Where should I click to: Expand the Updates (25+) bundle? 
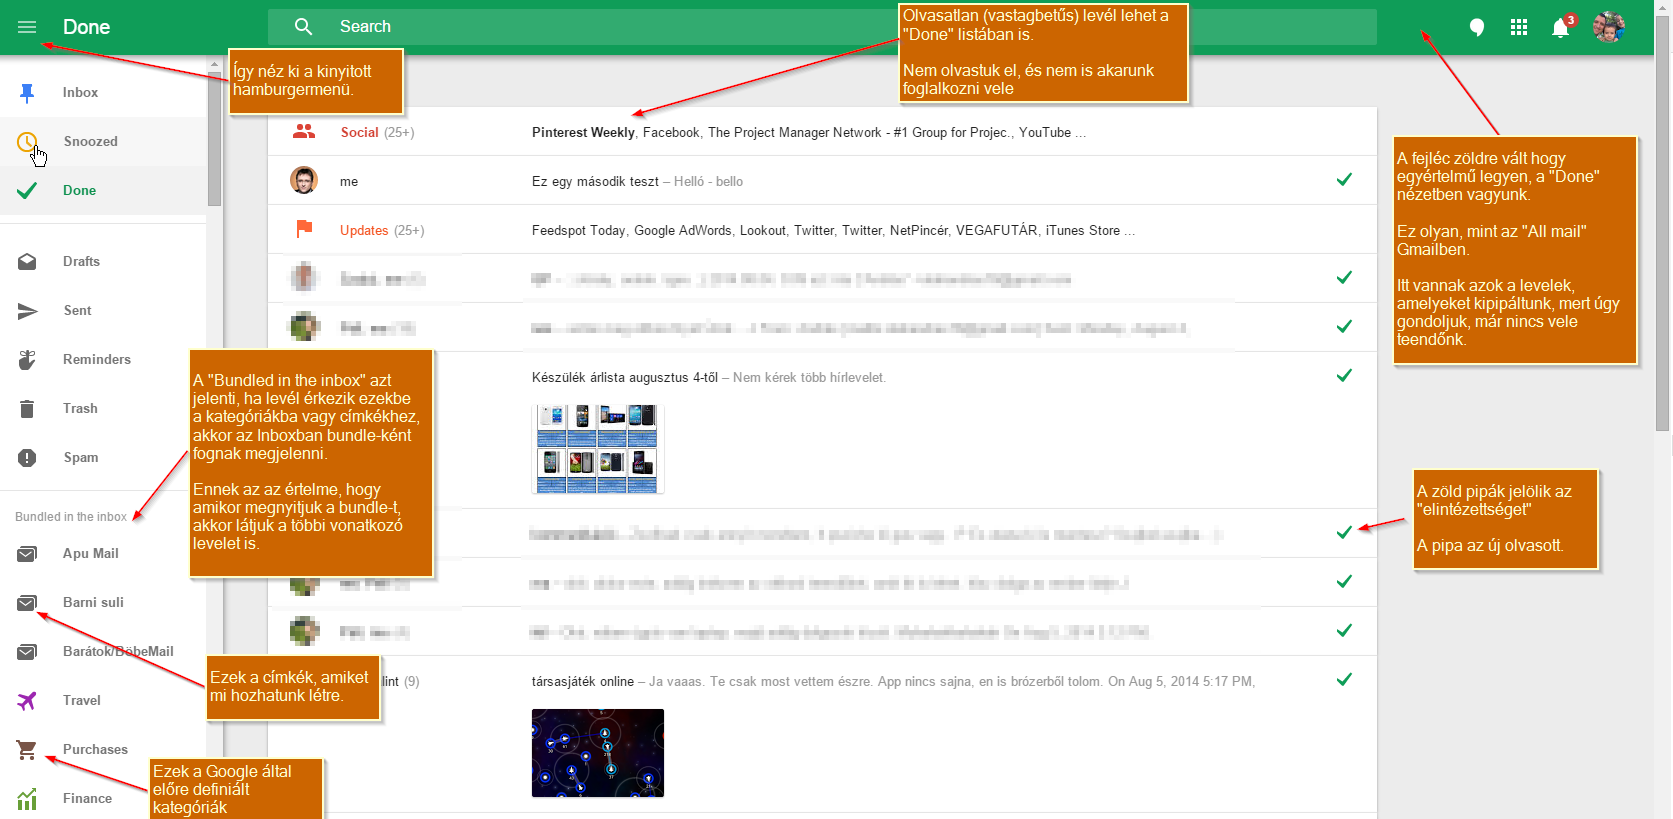(x=822, y=230)
